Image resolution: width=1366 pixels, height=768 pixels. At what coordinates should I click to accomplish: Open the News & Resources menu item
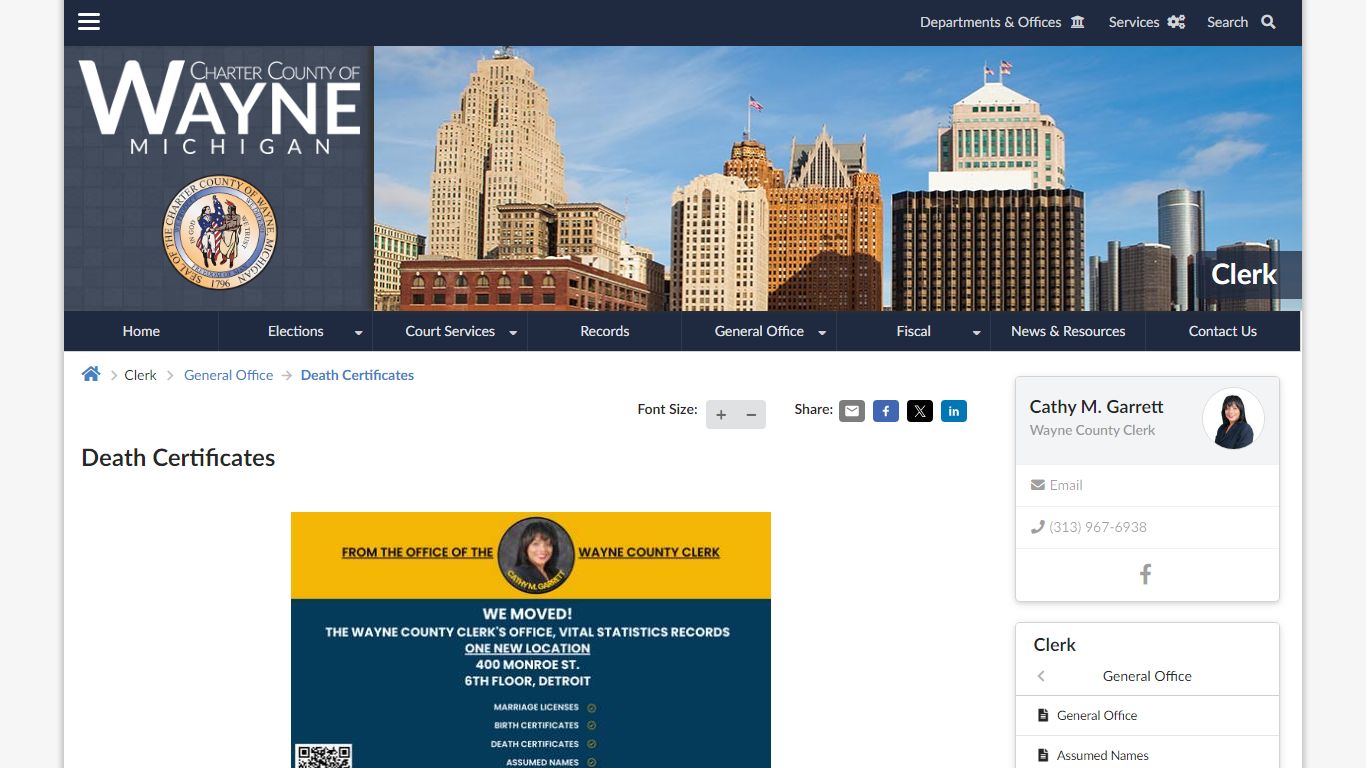(1068, 331)
